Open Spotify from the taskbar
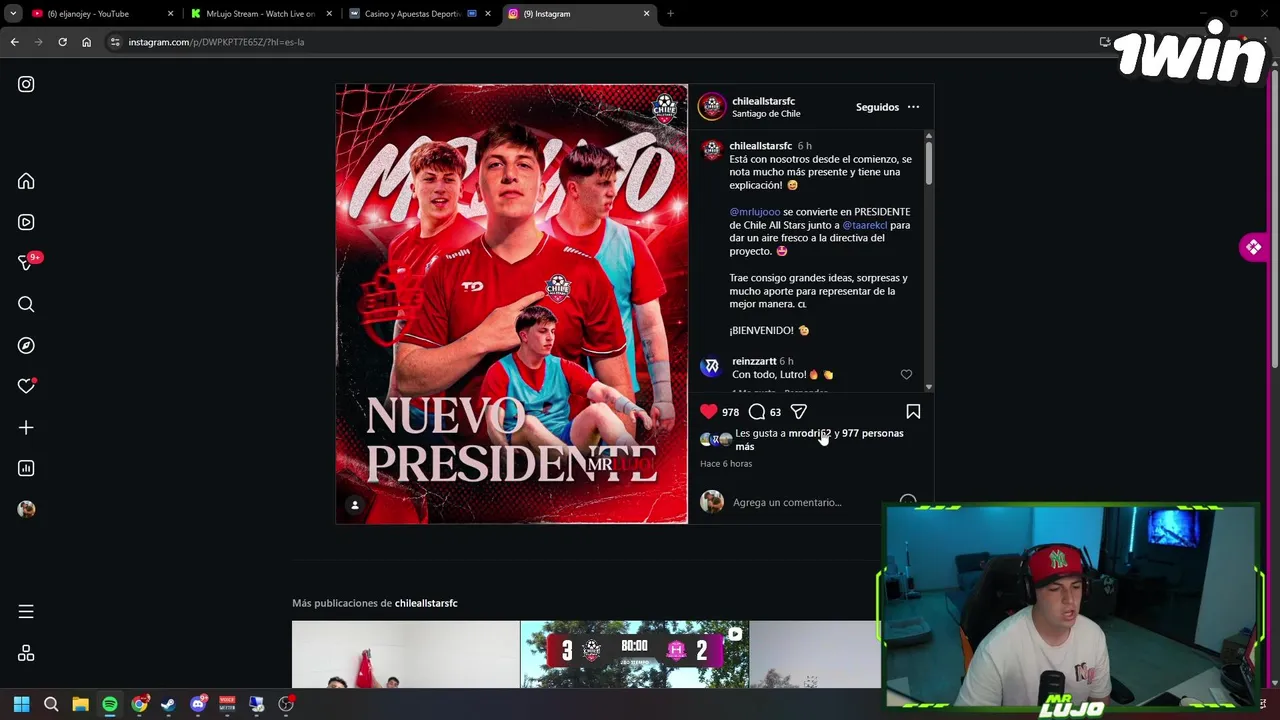The width and height of the screenshot is (1280, 720). point(109,704)
